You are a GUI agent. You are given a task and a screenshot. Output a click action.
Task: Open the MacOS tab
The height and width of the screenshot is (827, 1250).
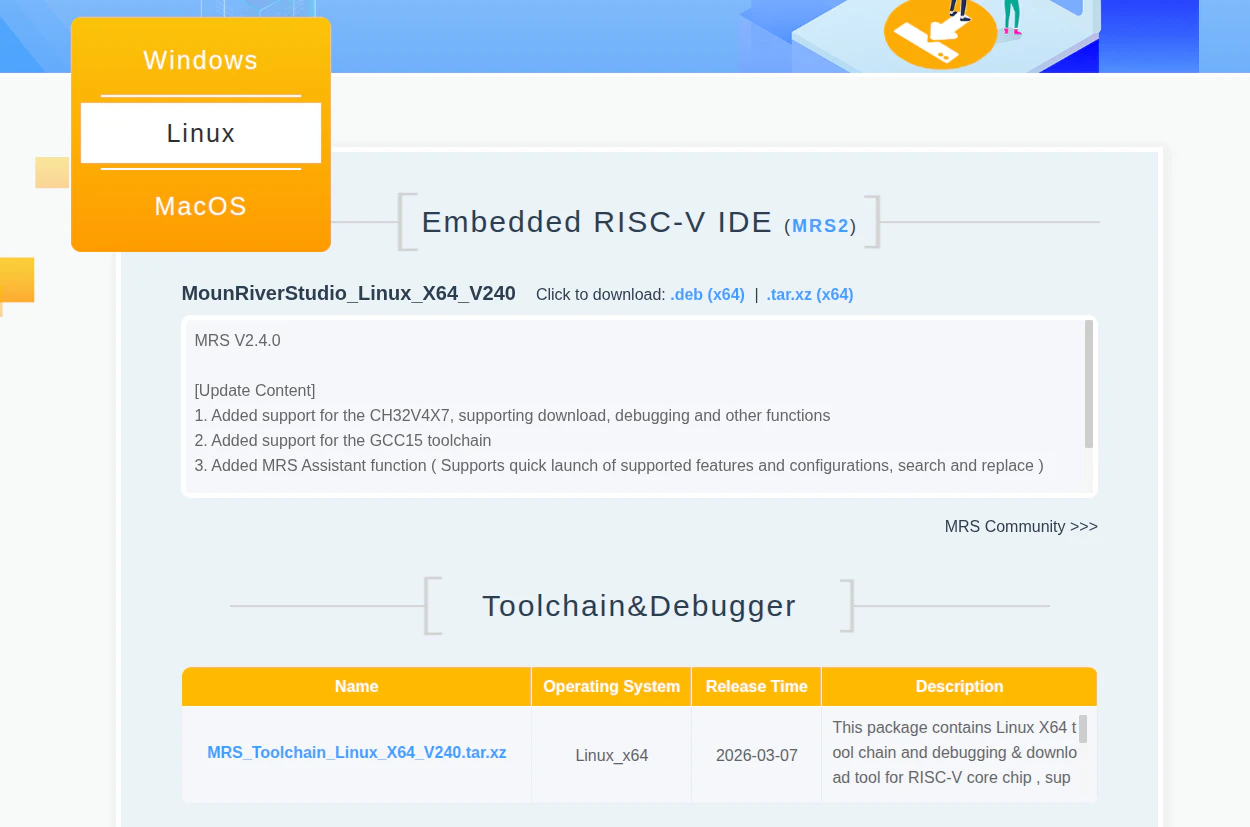(x=201, y=206)
